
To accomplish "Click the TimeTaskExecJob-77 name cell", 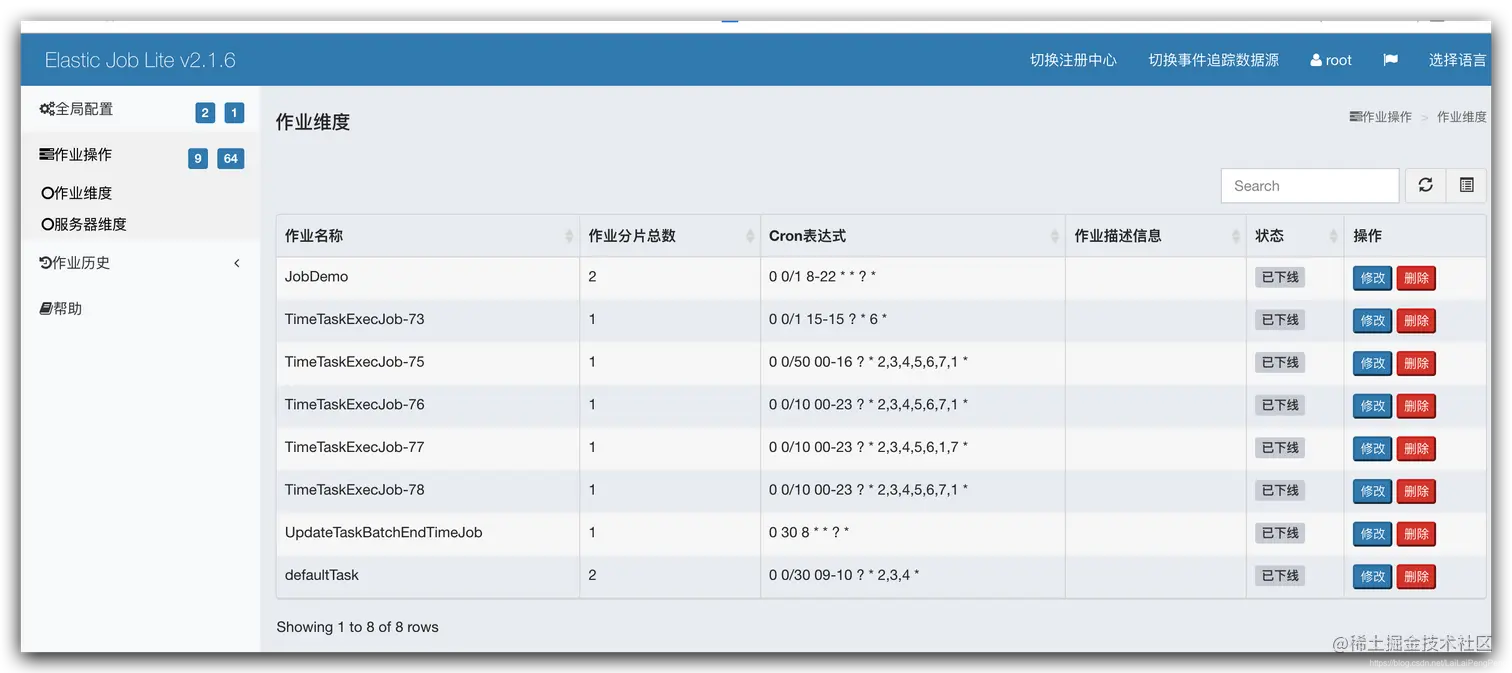I will pyautogui.click(x=428, y=448).
